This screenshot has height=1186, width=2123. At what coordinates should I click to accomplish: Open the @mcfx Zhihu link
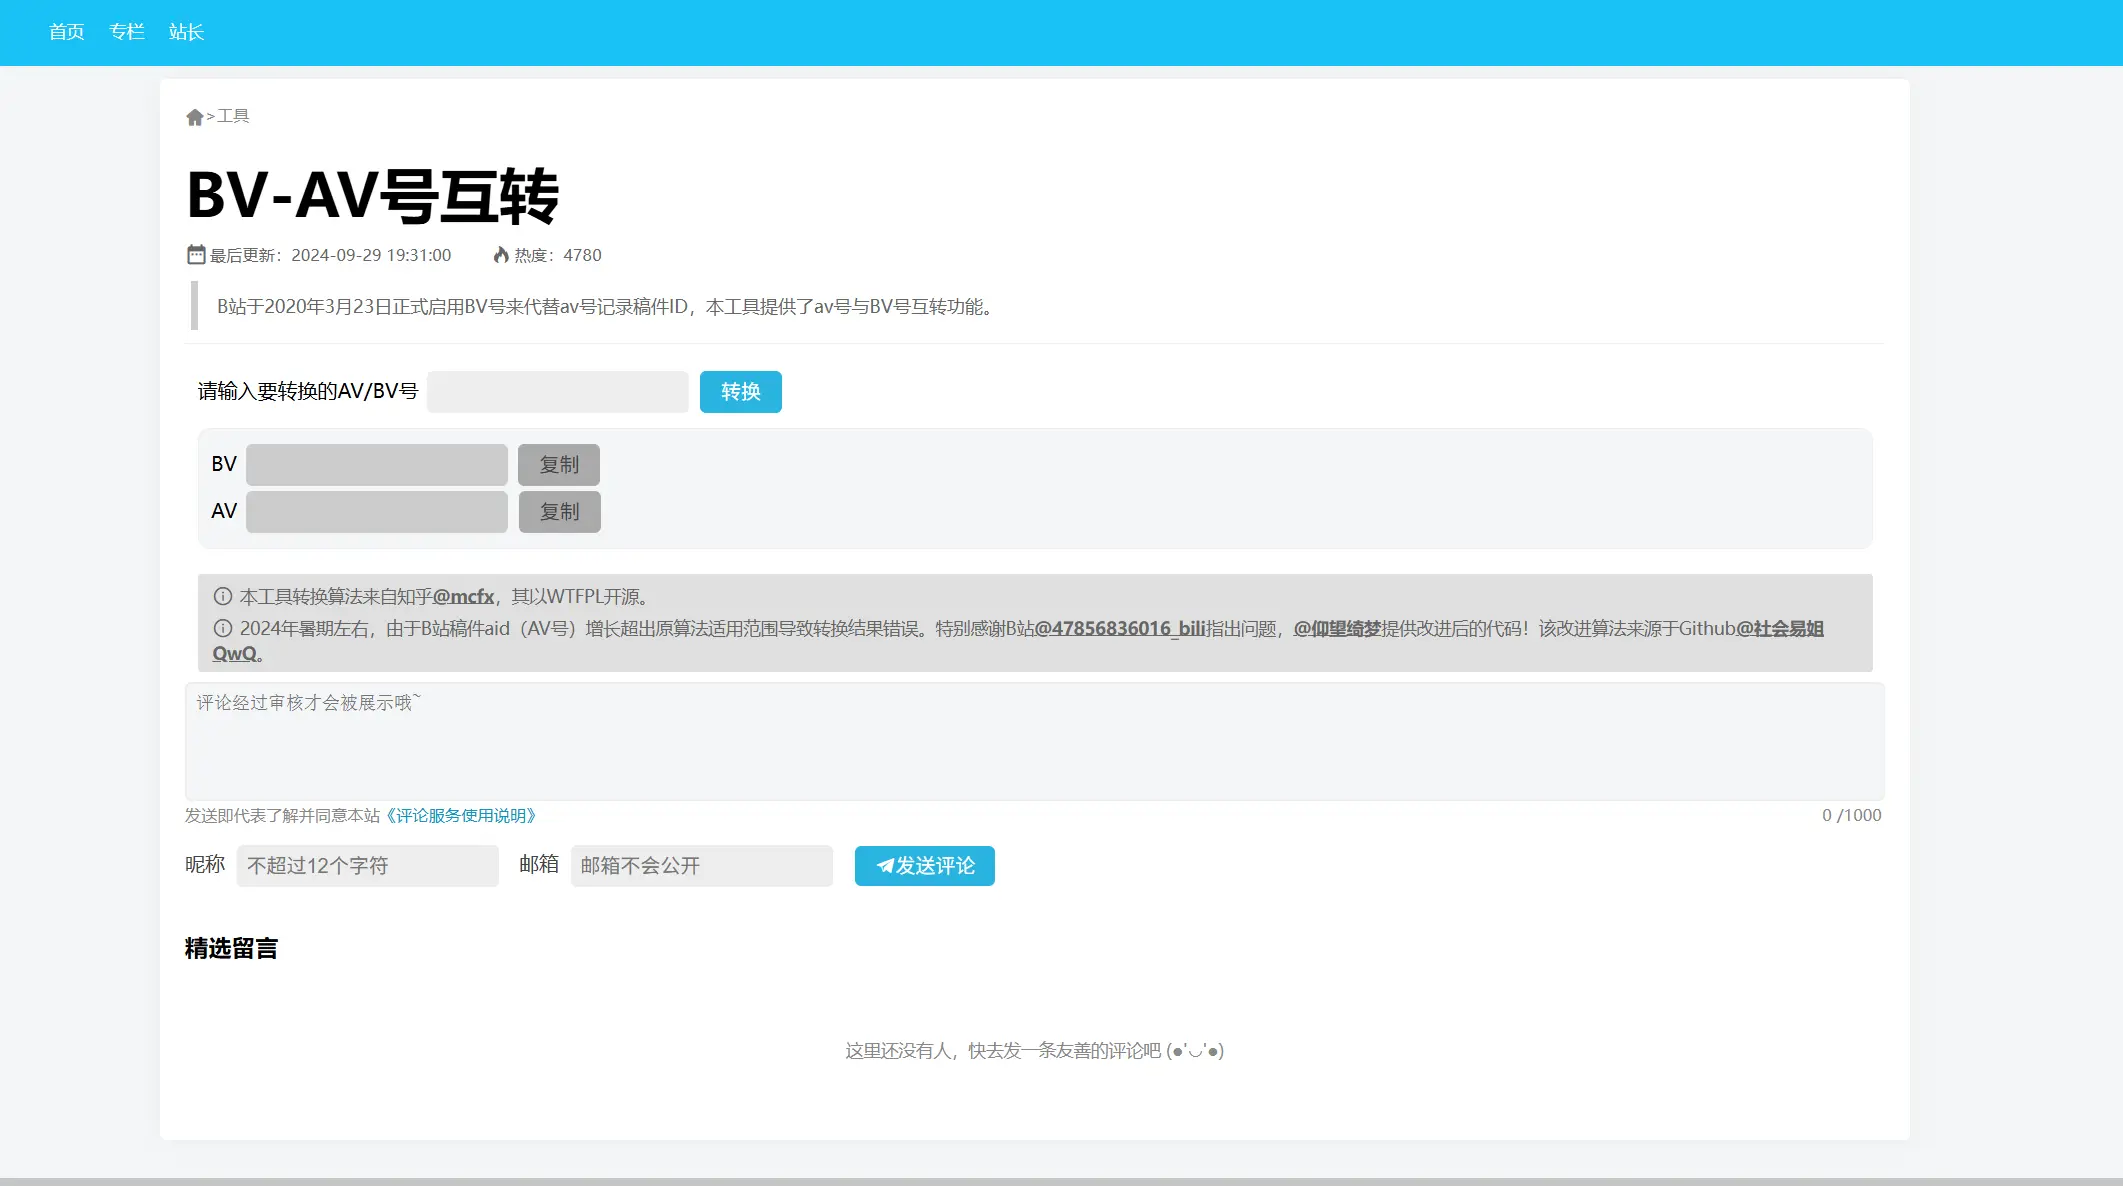coord(463,597)
